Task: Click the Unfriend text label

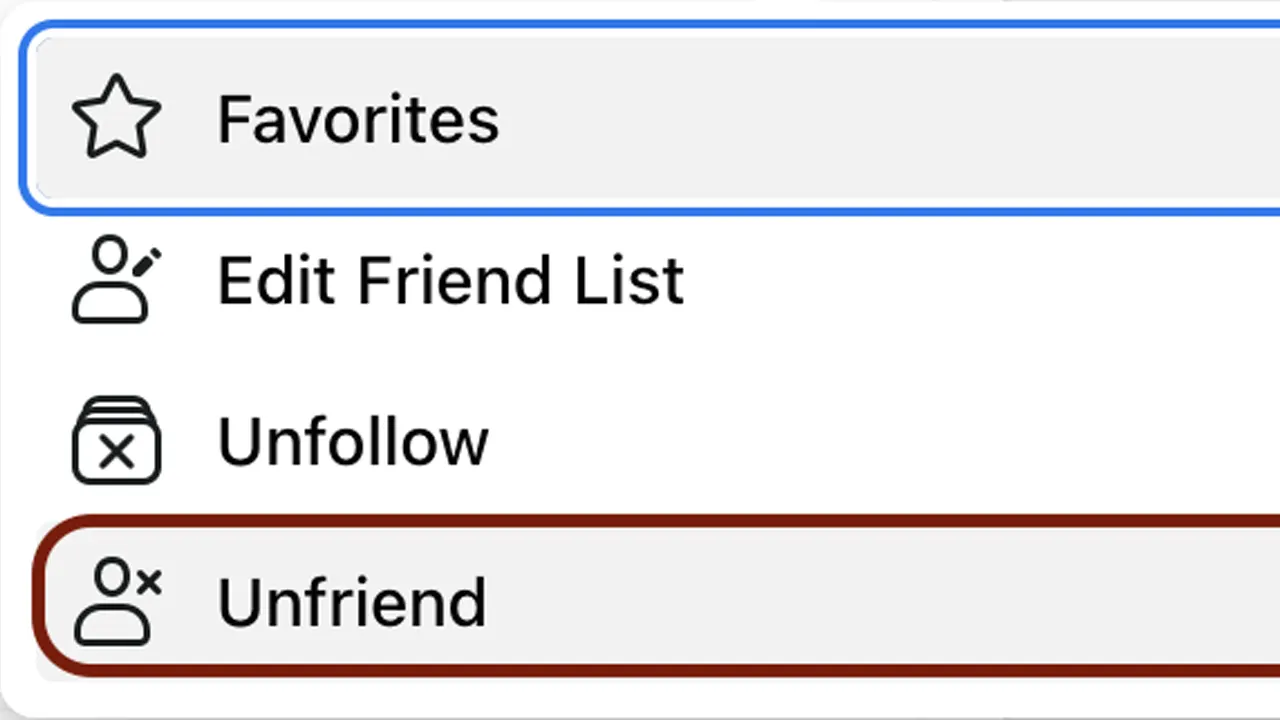Action: [351, 601]
